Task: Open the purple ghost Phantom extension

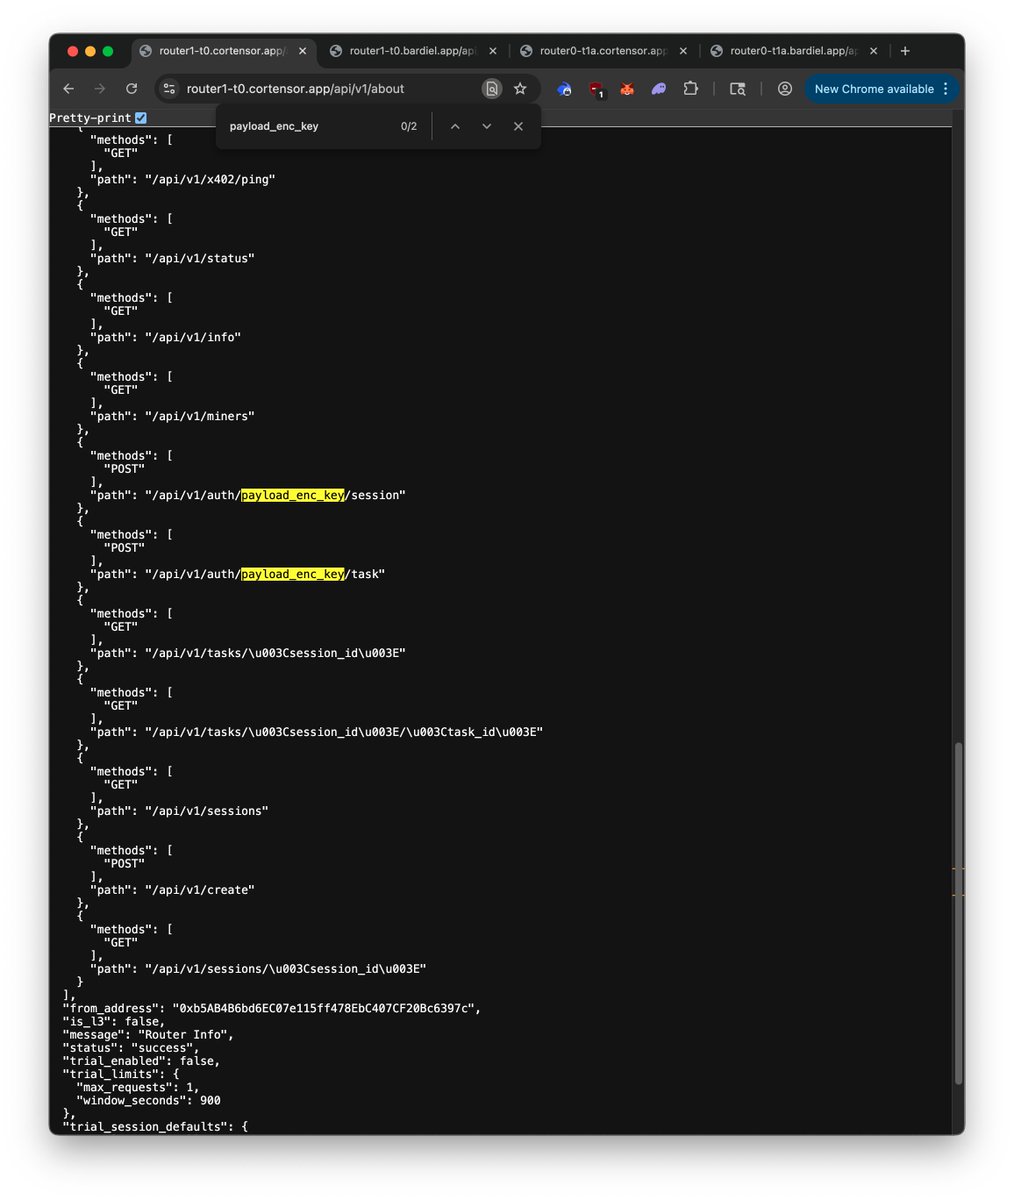Action: [x=658, y=89]
